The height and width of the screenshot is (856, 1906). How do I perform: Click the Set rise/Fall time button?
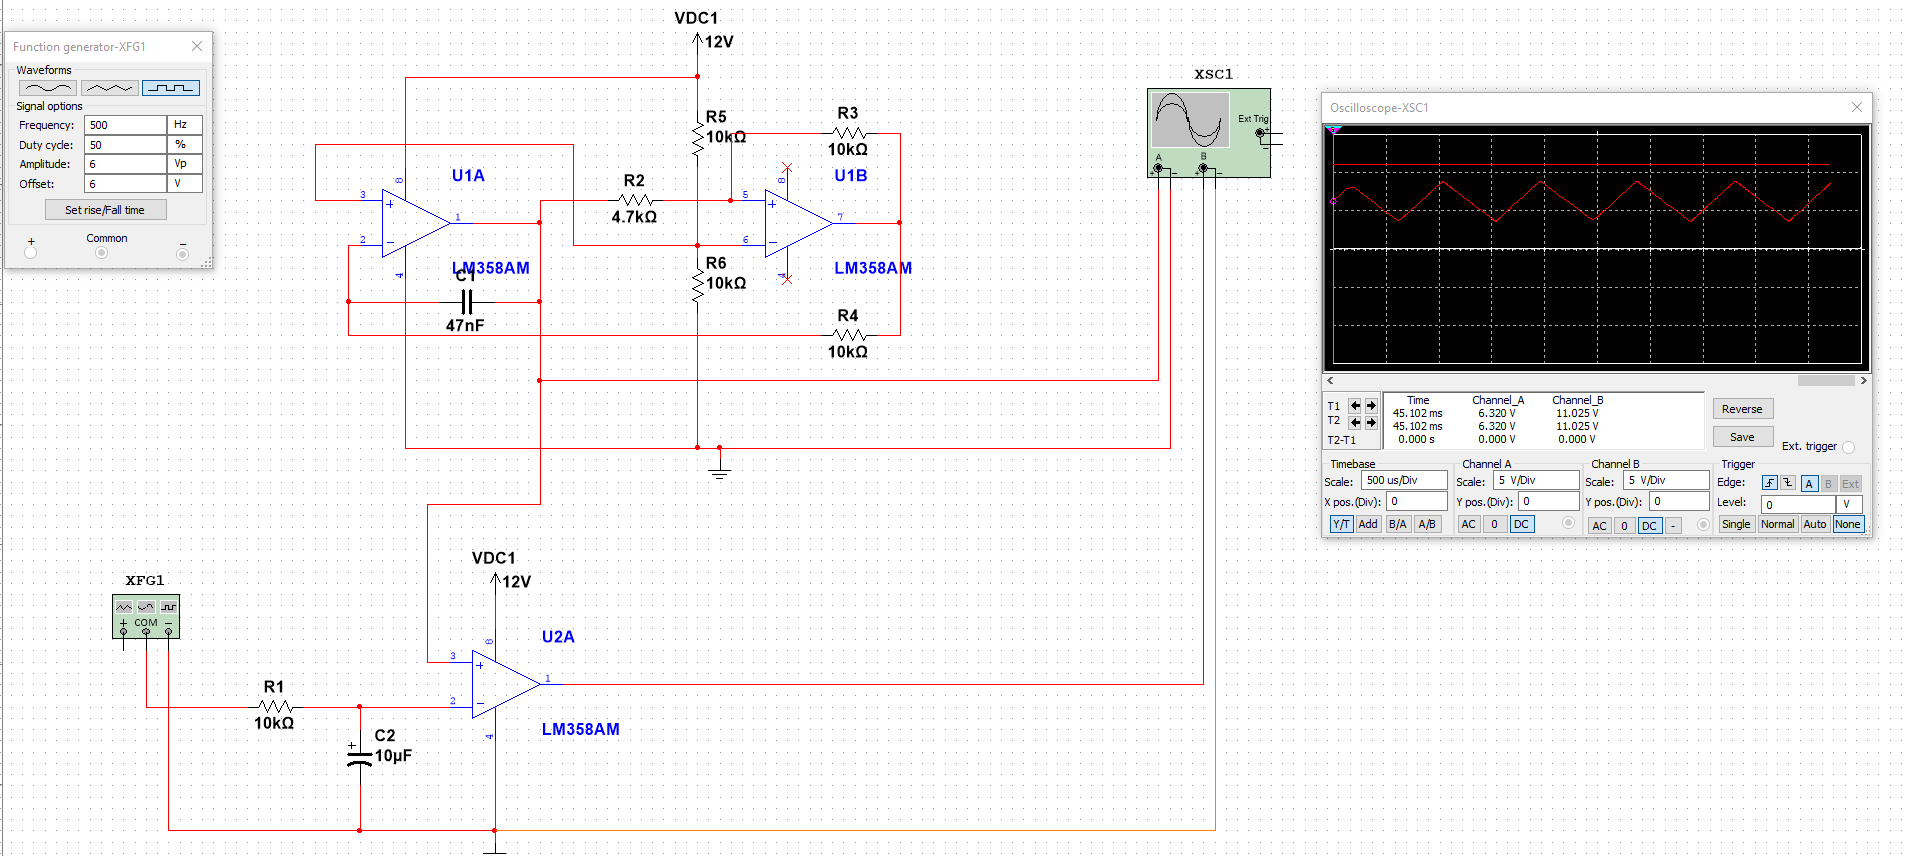(x=105, y=210)
